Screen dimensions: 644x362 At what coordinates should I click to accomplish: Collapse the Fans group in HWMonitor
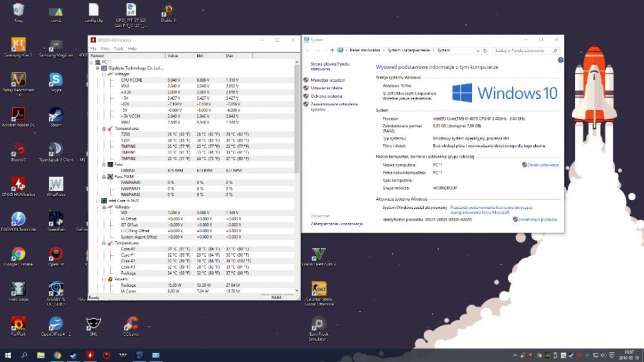point(104,164)
